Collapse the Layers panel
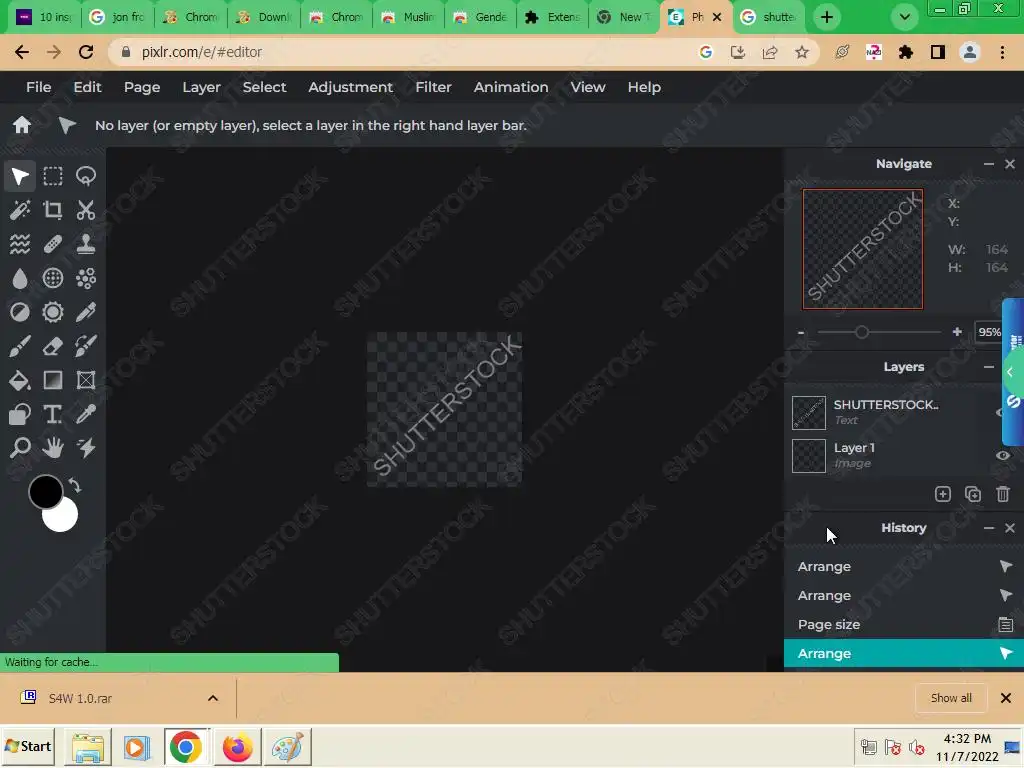This screenshot has width=1024, height=768. coord(989,367)
